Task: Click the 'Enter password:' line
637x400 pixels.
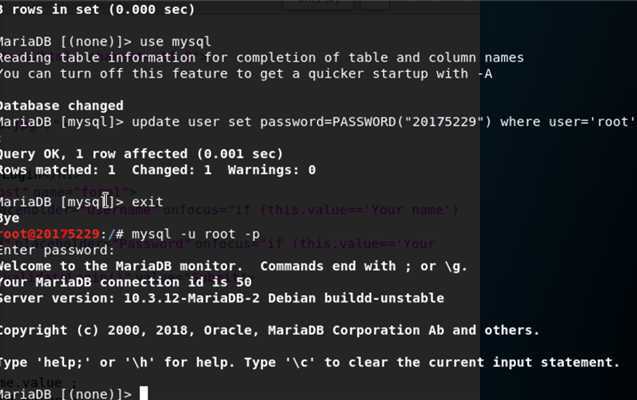Action: tap(57, 250)
